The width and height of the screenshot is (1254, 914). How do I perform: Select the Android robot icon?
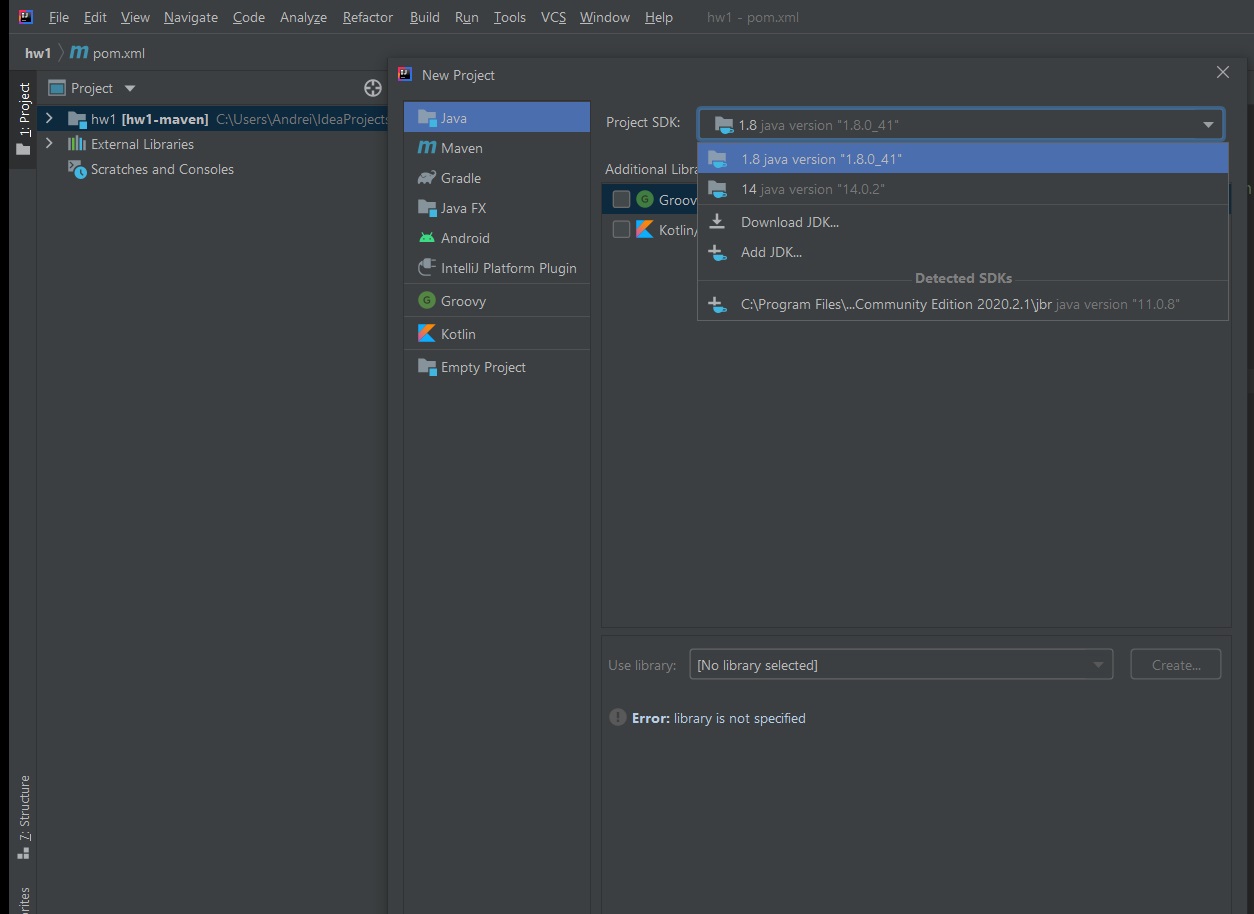click(427, 238)
